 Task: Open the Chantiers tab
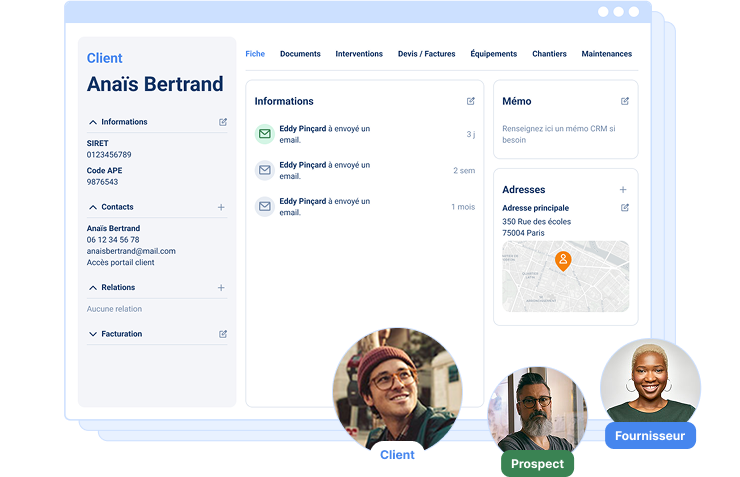pos(549,54)
